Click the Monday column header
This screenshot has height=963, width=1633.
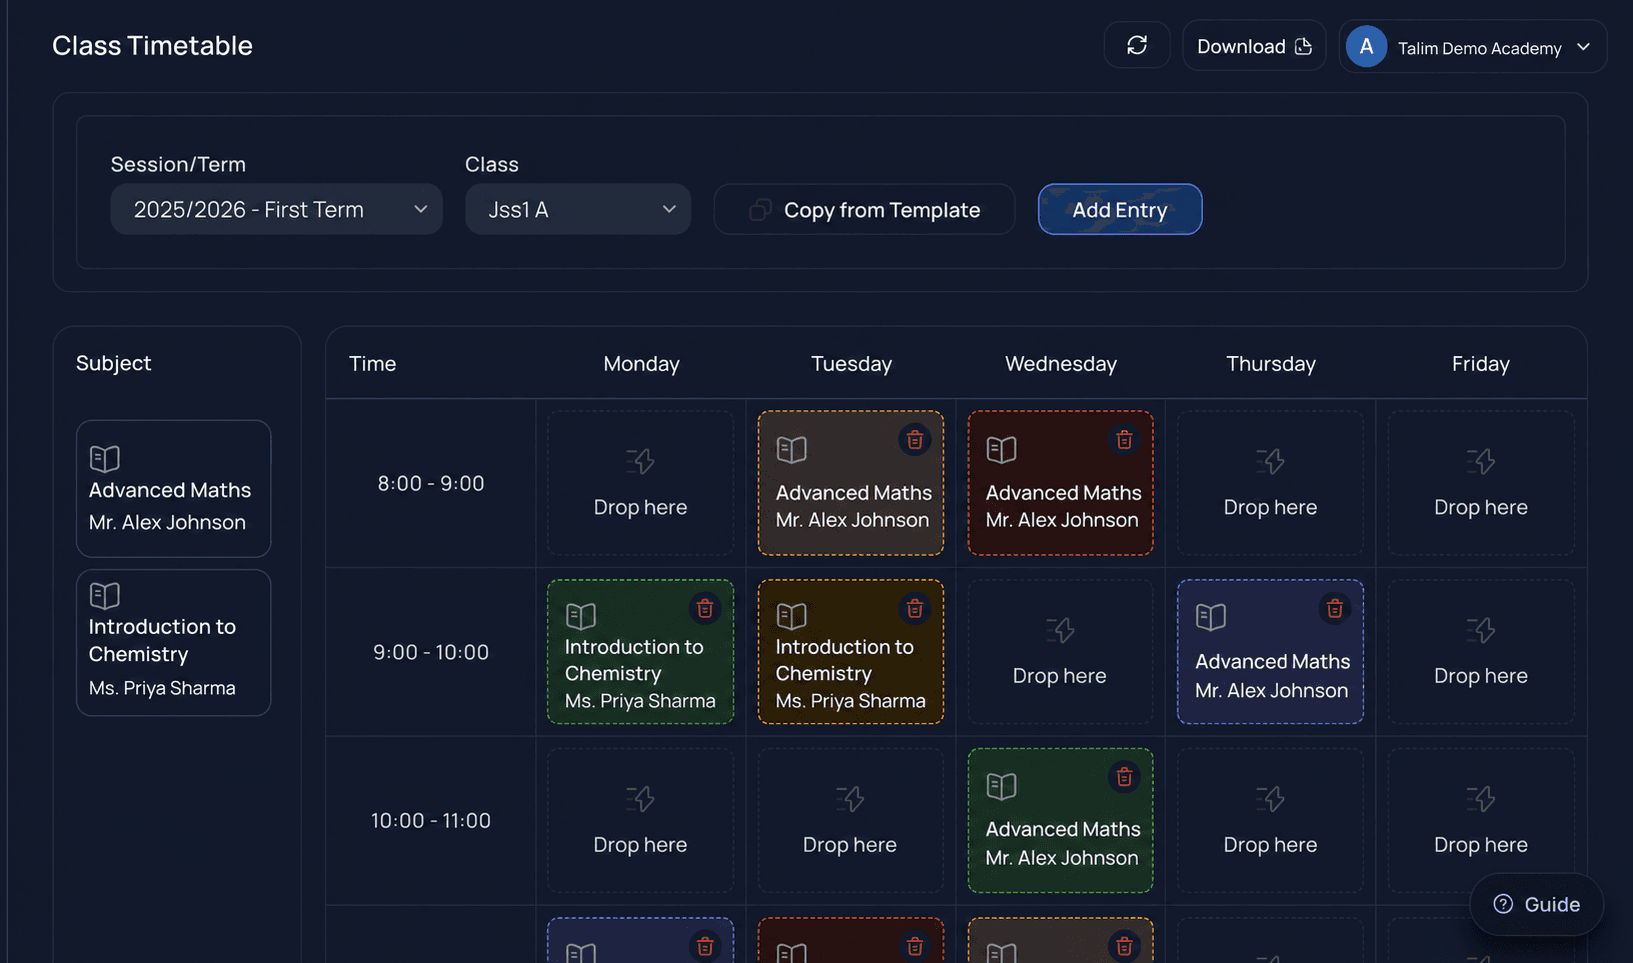click(641, 364)
